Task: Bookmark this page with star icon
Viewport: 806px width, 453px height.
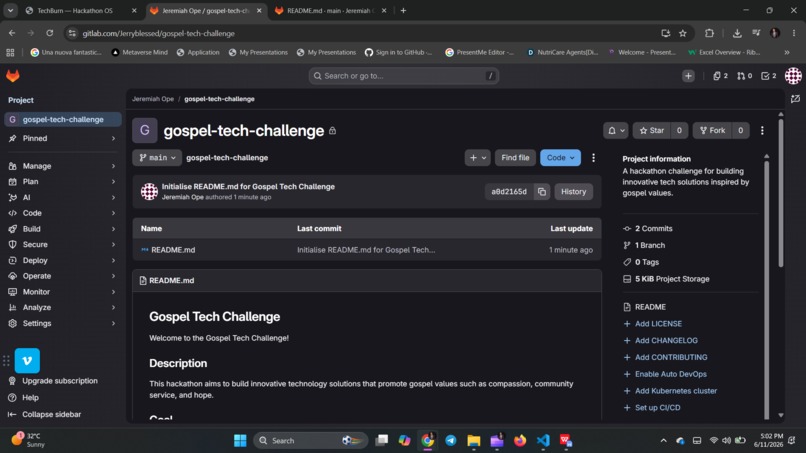Action: click(683, 33)
